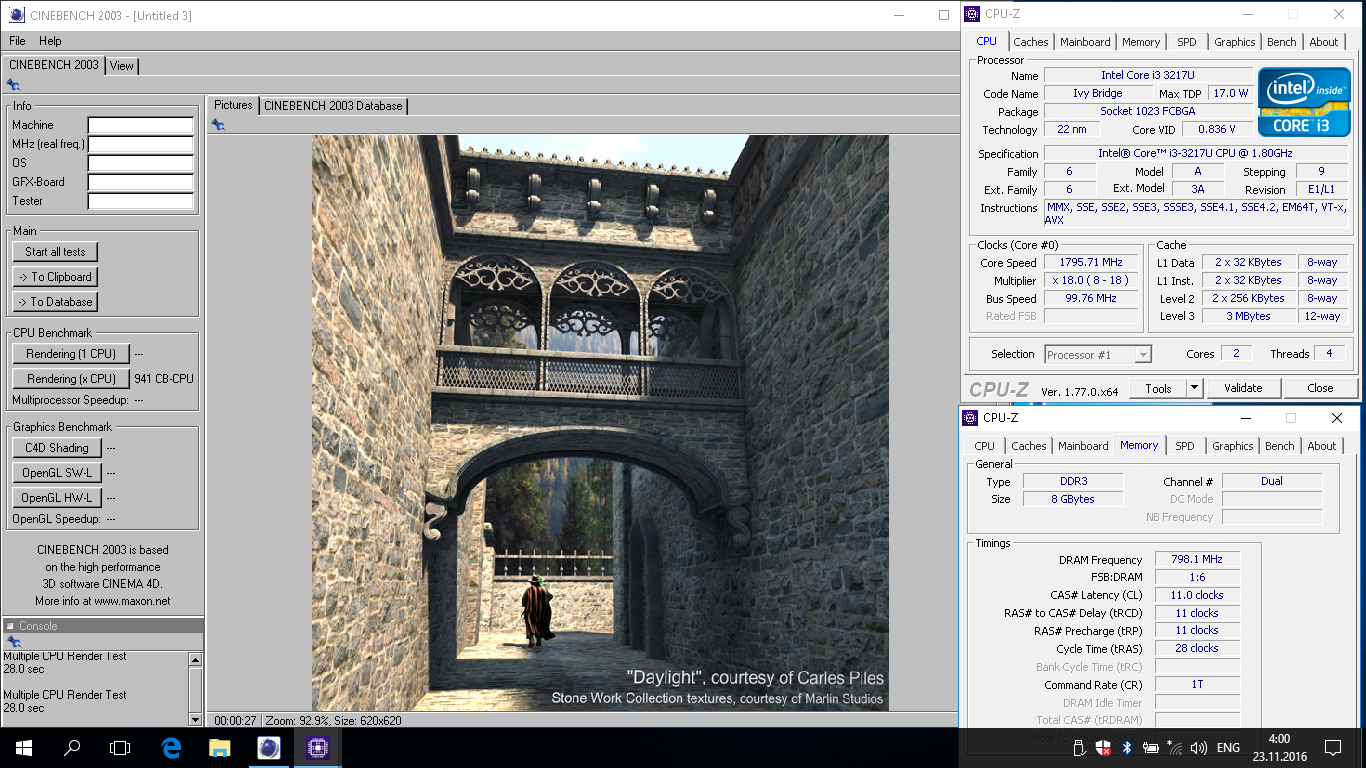
Task: Select the Pictures tab
Action: pos(233,105)
